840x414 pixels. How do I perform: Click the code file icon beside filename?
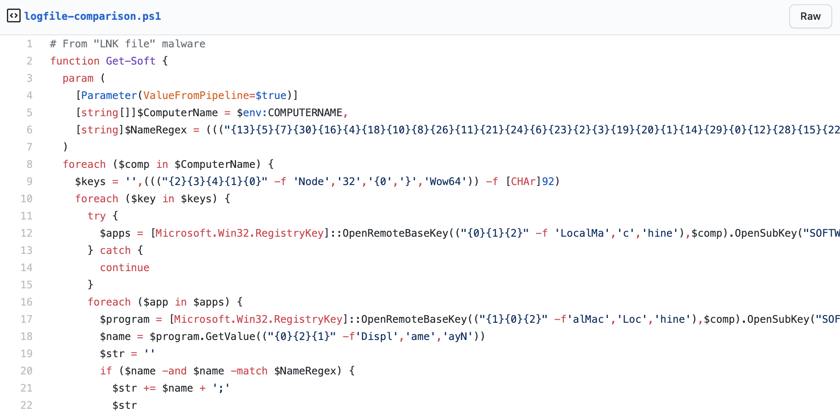(14, 16)
